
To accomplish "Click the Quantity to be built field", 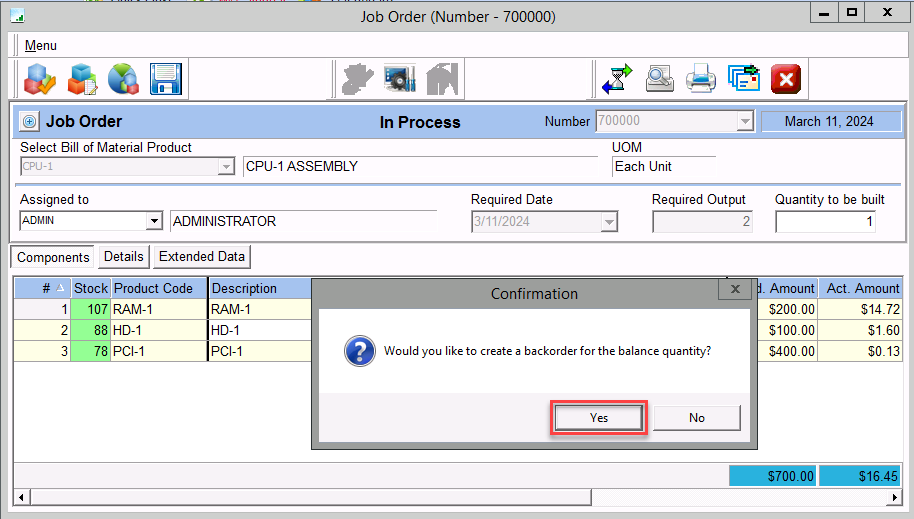I will pyautogui.click(x=825, y=221).
